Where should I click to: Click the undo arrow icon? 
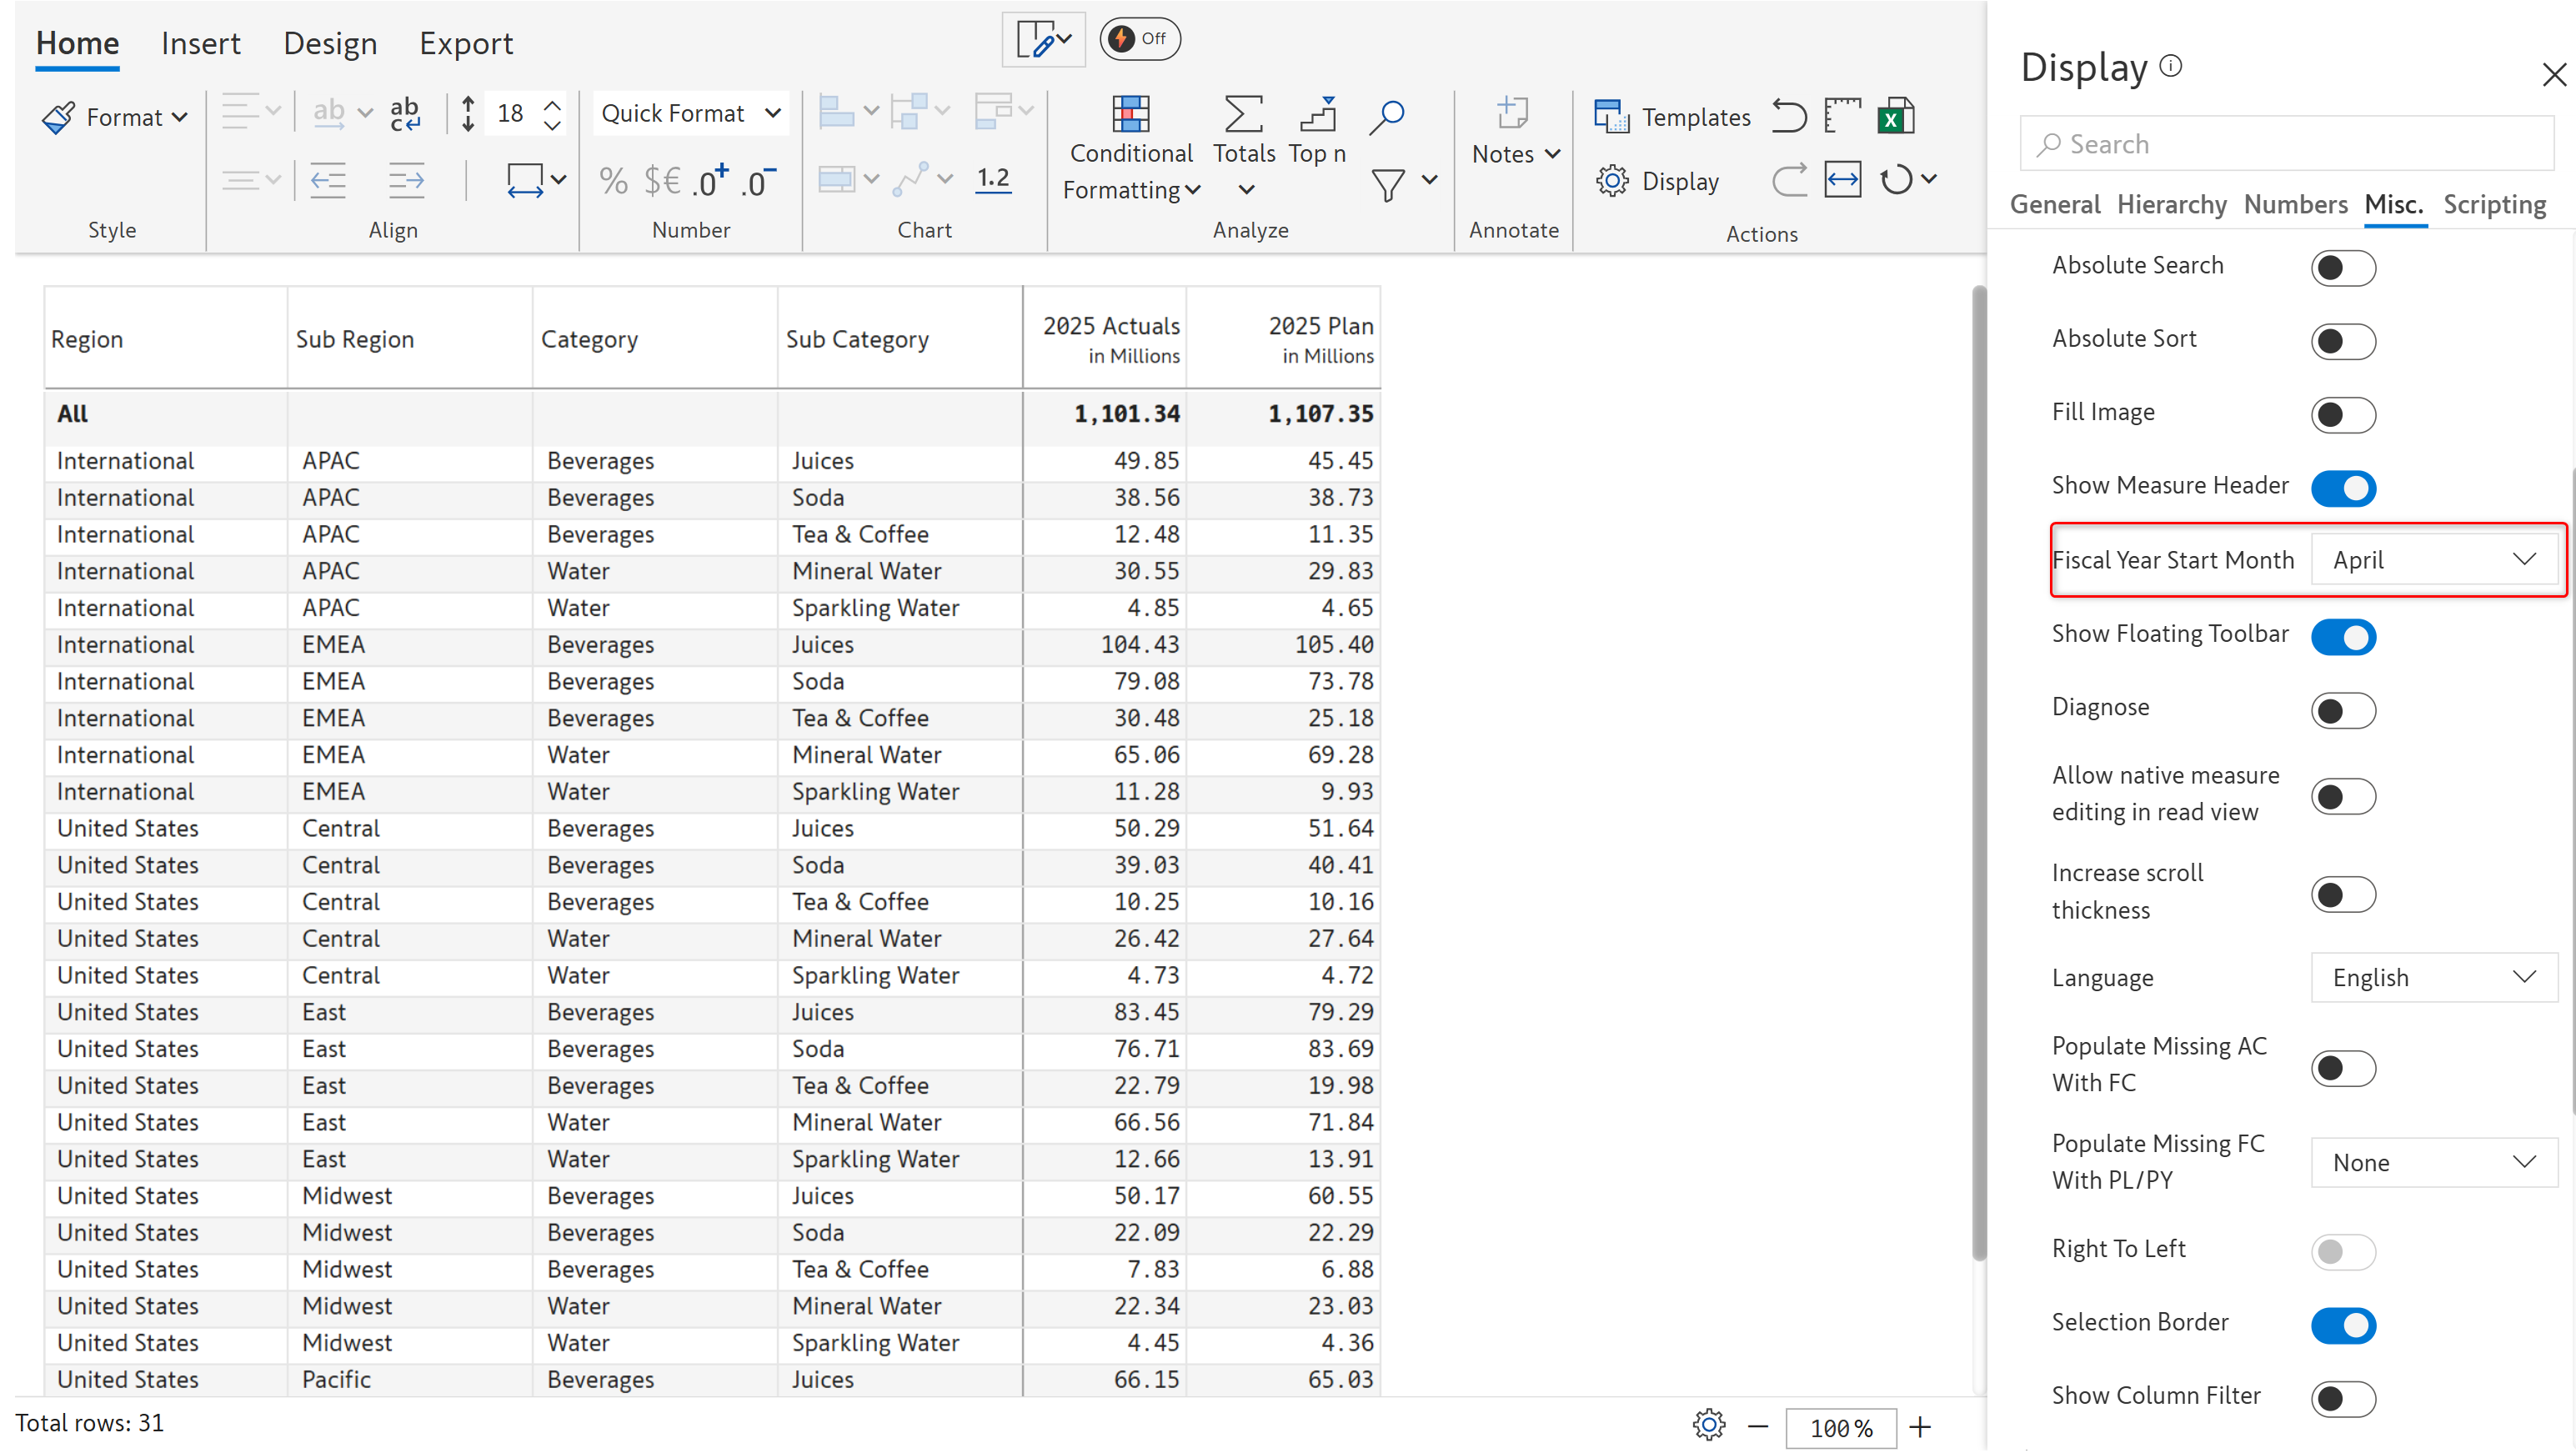coord(1788,116)
